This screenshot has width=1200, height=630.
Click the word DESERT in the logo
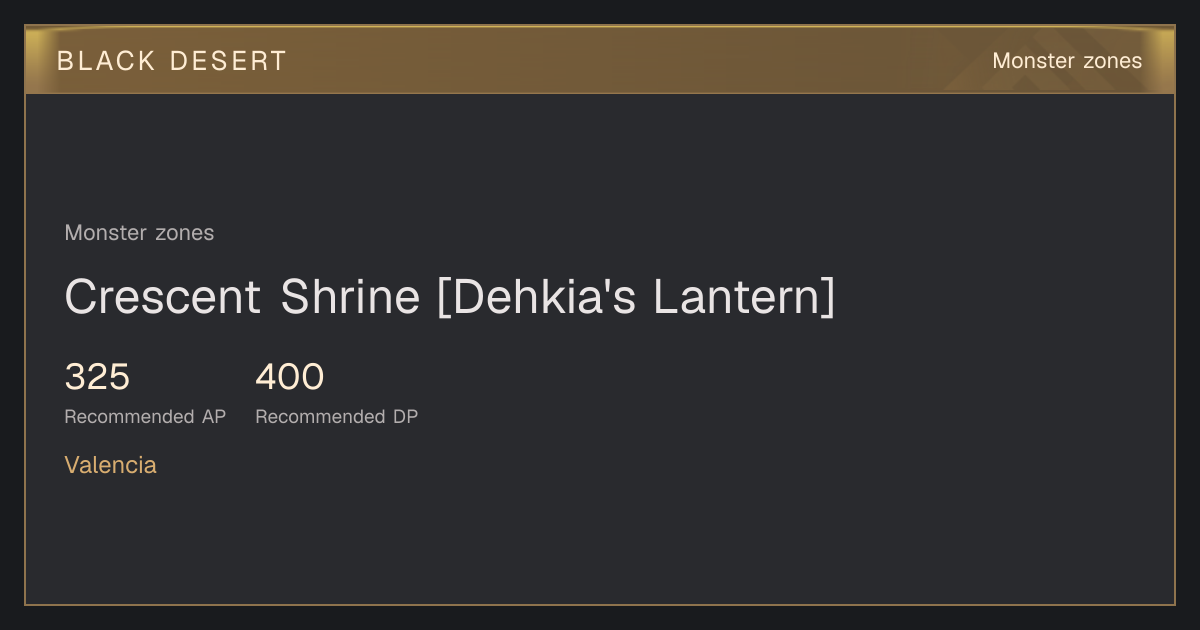[x=228, y=61]
